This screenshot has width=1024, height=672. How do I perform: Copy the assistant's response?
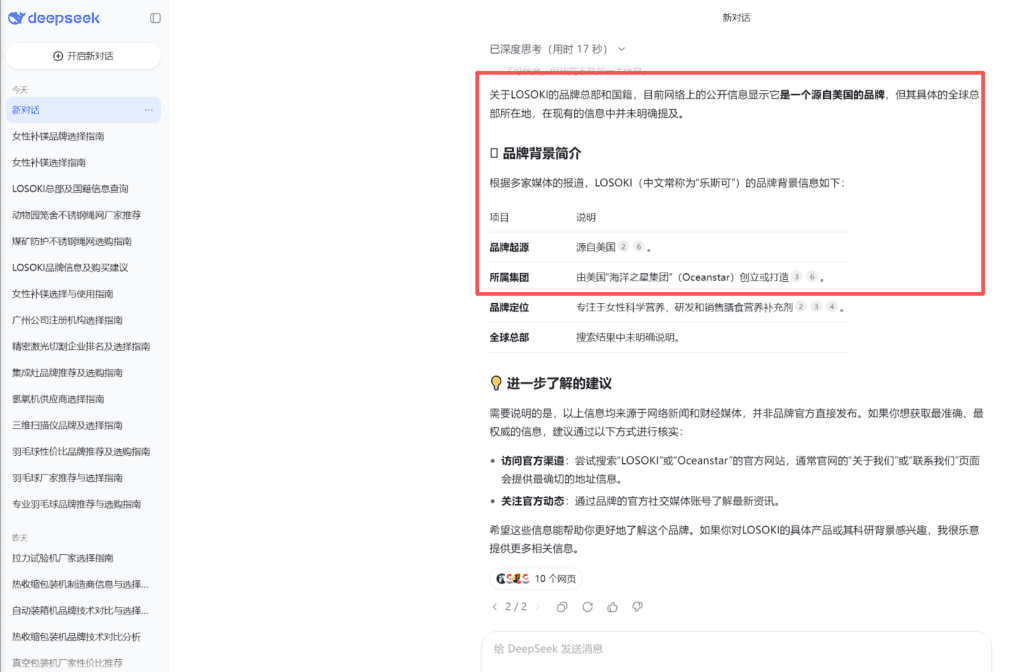[561, 606]
